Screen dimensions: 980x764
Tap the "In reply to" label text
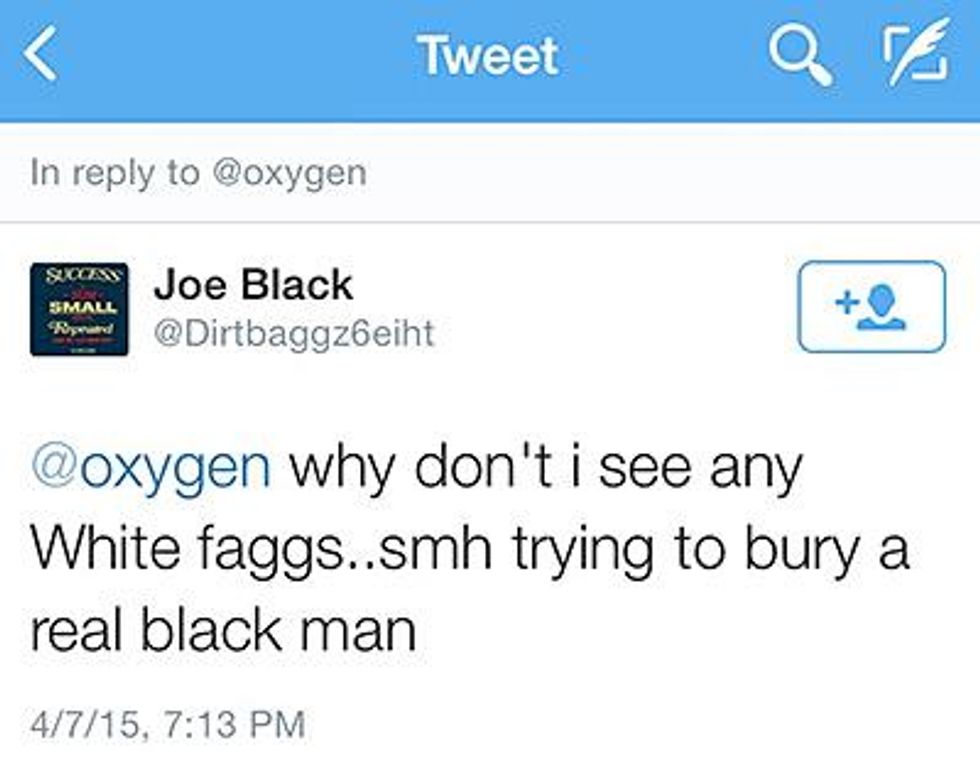pyautogui.click(x=115, y=173)
